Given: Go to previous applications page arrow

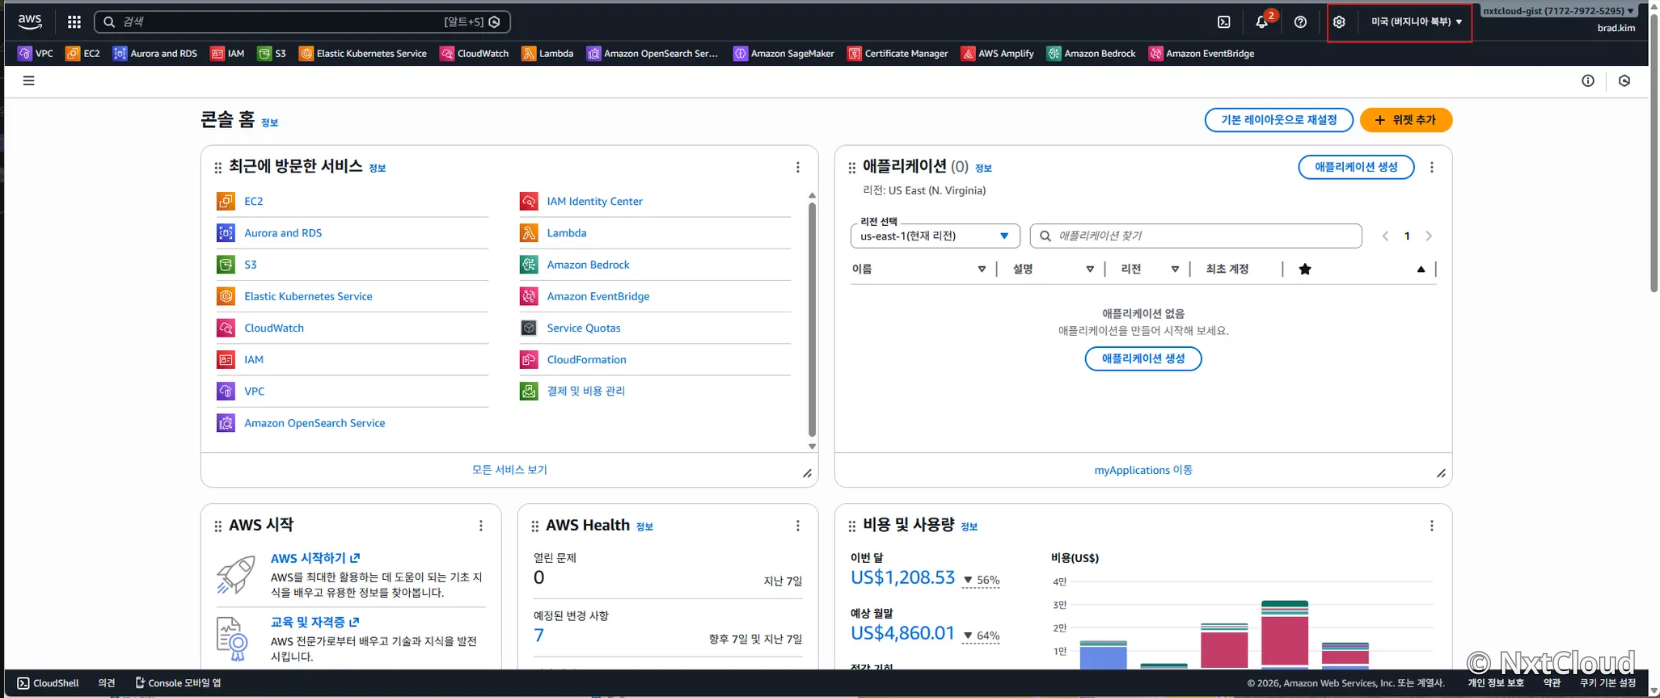Looking at the screenshot, I should coord(1385,236).
